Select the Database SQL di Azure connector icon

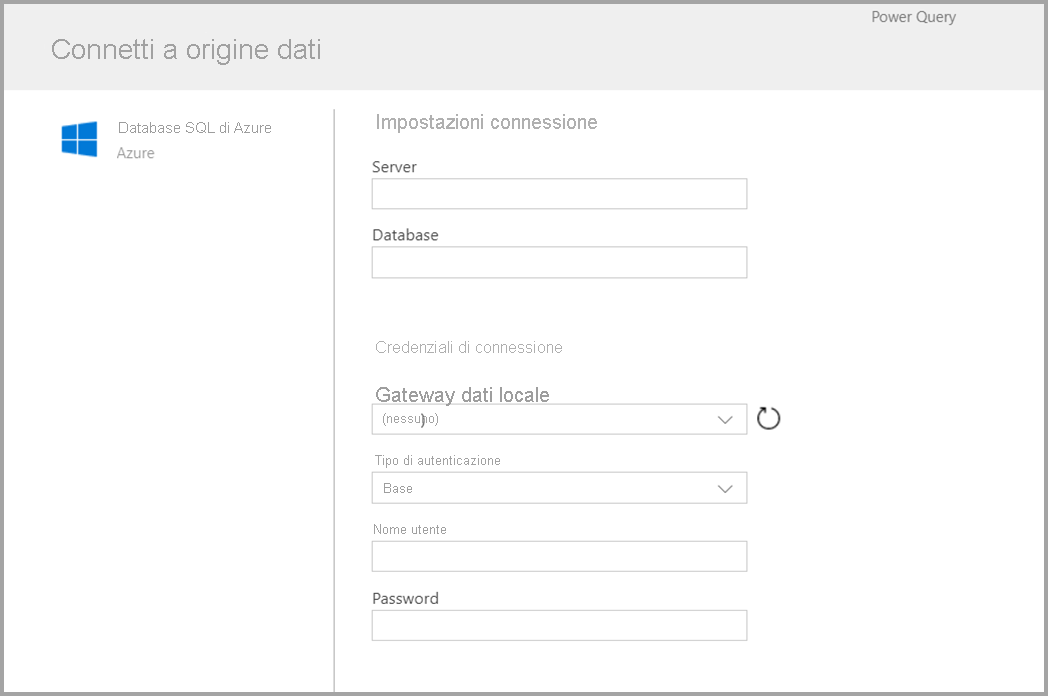80,139
